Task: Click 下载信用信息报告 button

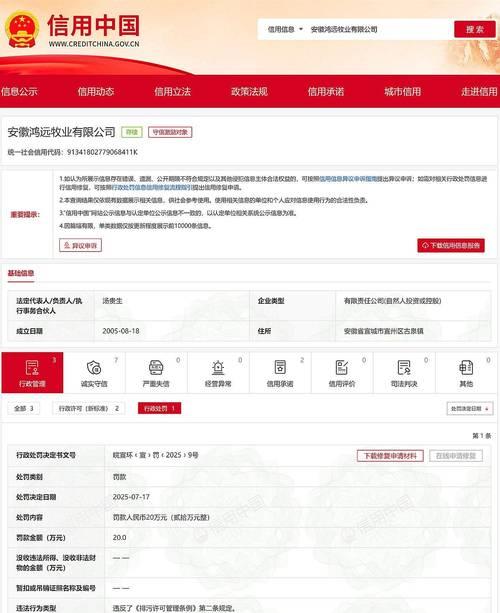Action: 451,246
